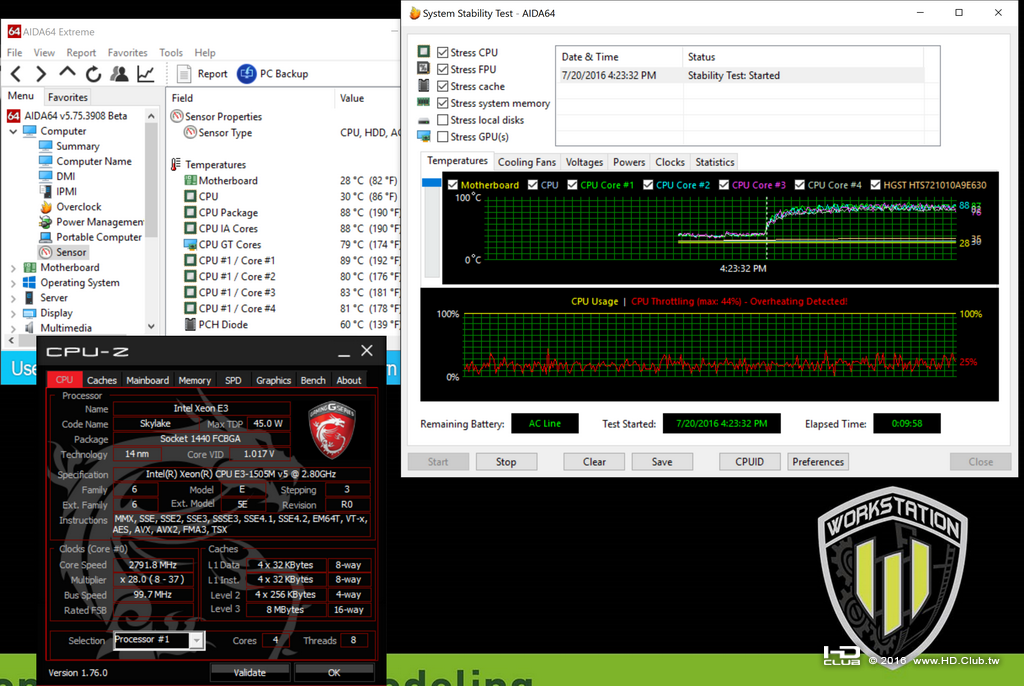Select Computer Name in the tree

pos(94,161)
